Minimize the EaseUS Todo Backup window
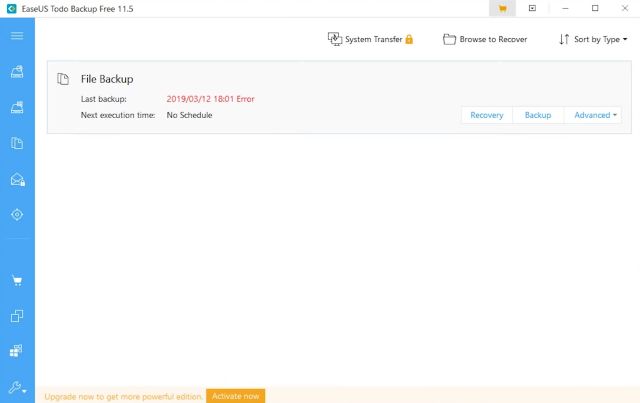 565,8
